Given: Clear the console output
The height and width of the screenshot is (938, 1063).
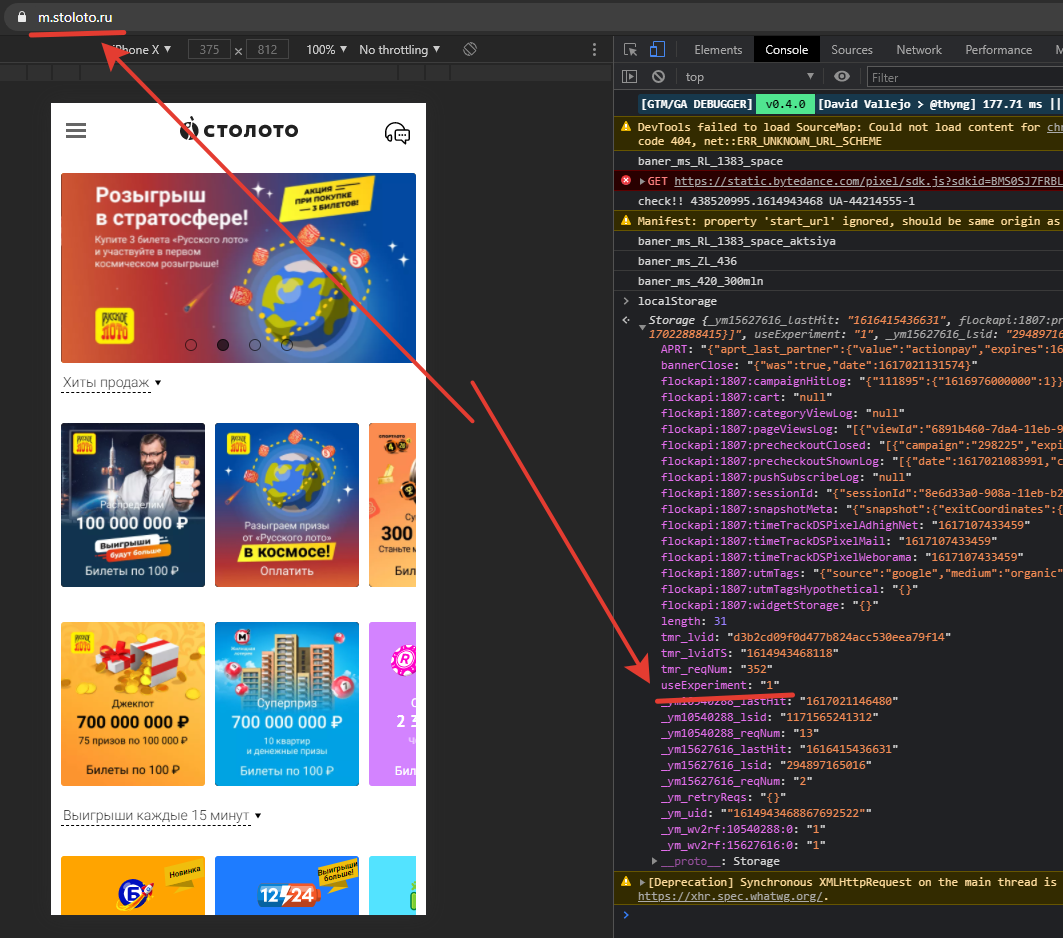Looking at the screenshot, I should (658, 77).
